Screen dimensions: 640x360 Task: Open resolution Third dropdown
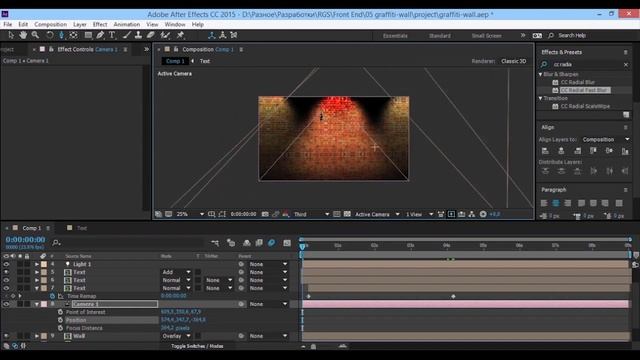311,214
